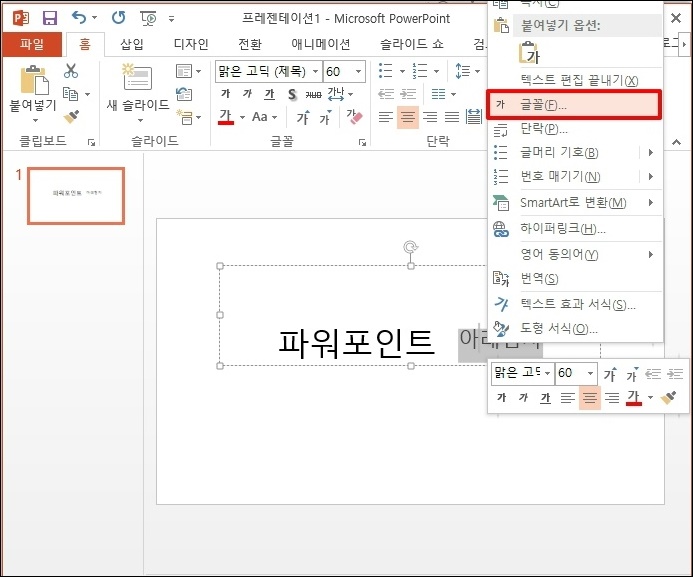The image size is (693, 577).
Task: Start slideshow from beginning icon
Action: click(x=148, y=19)
